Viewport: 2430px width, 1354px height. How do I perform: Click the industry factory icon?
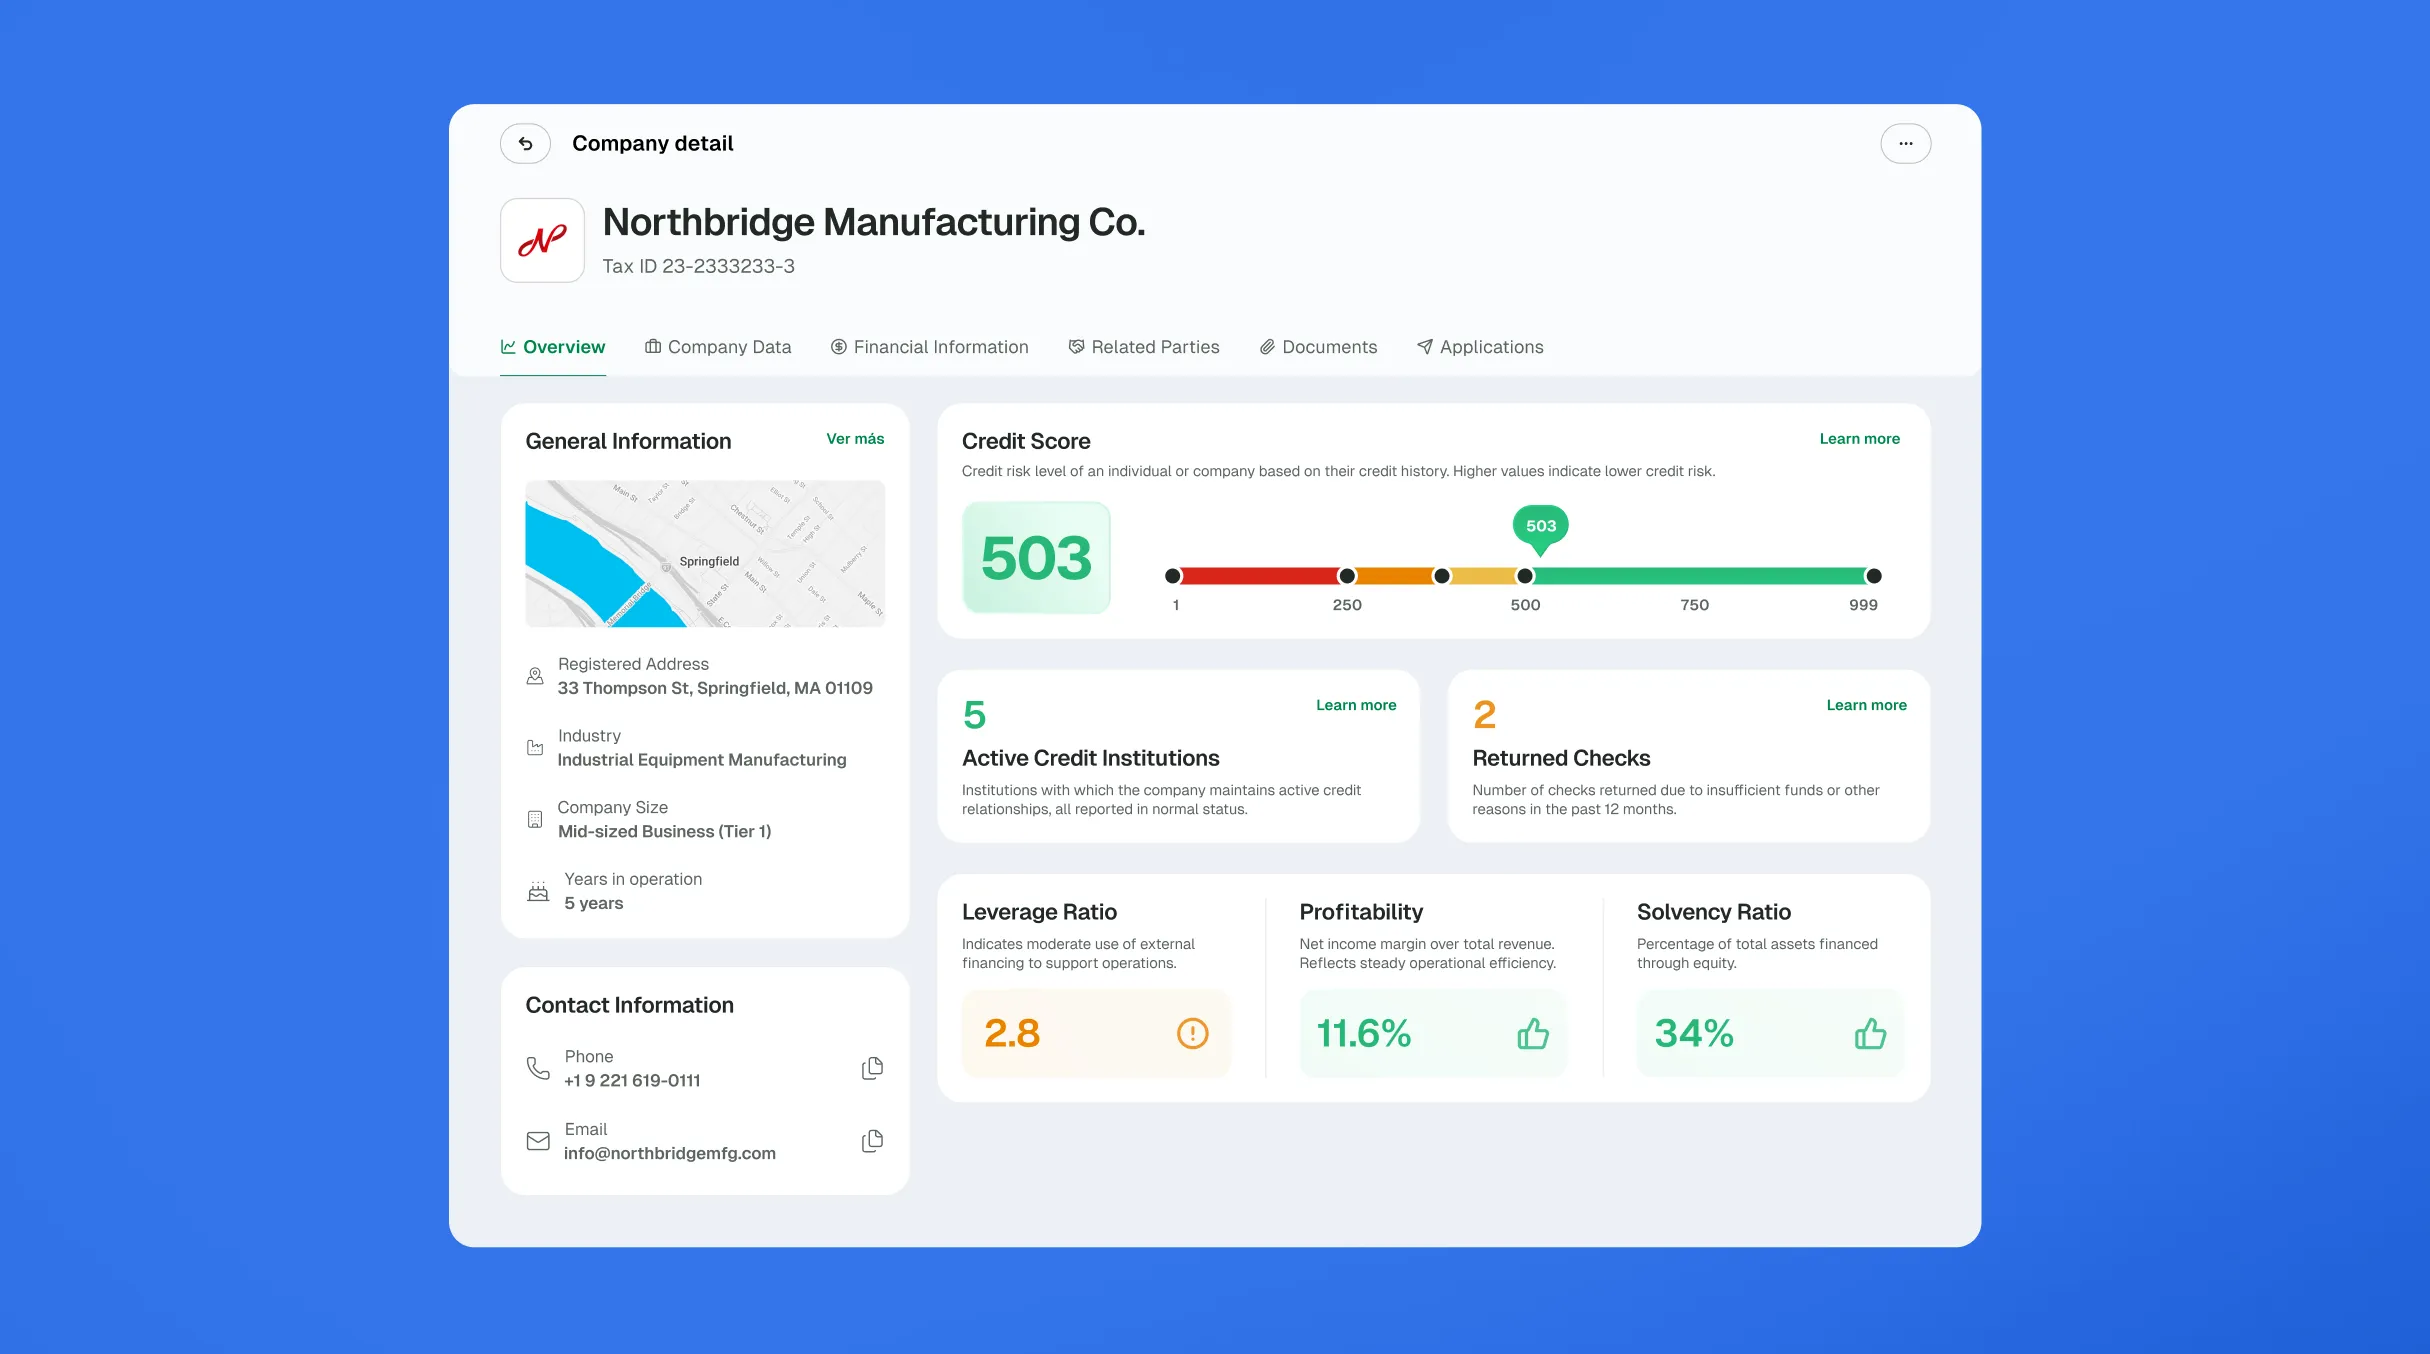[x=535, y=748]
